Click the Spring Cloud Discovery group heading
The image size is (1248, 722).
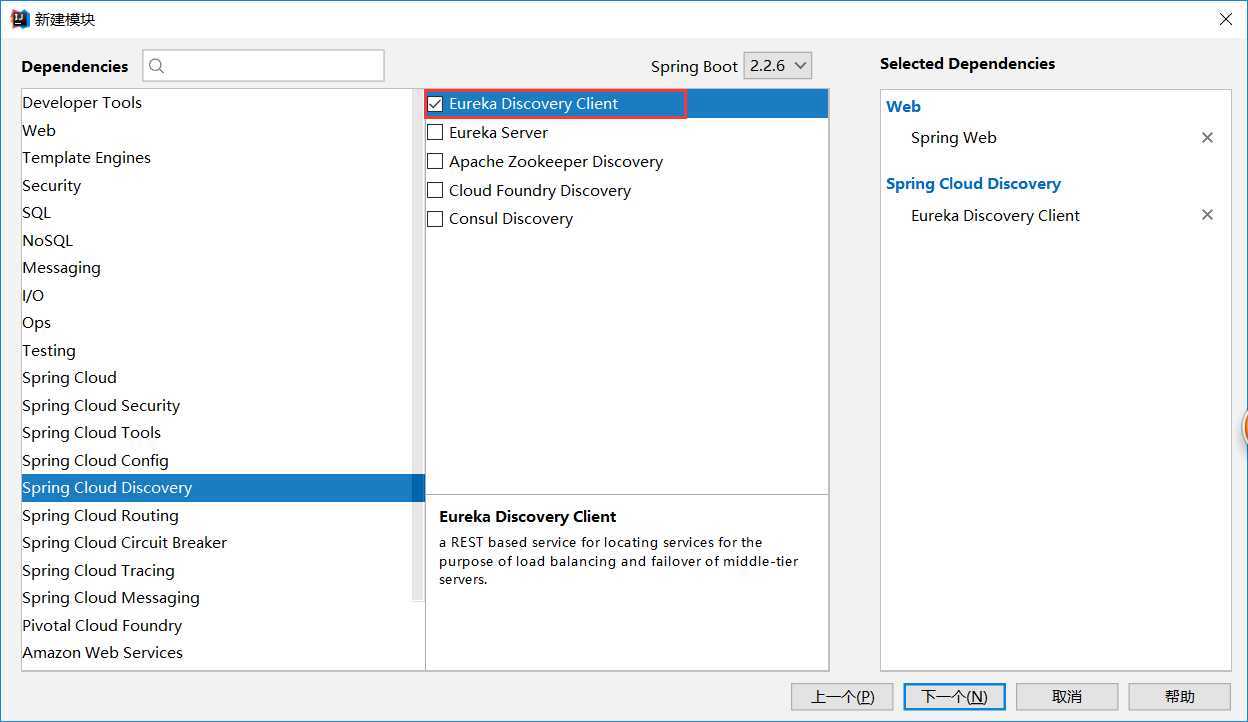coord(973,184)
